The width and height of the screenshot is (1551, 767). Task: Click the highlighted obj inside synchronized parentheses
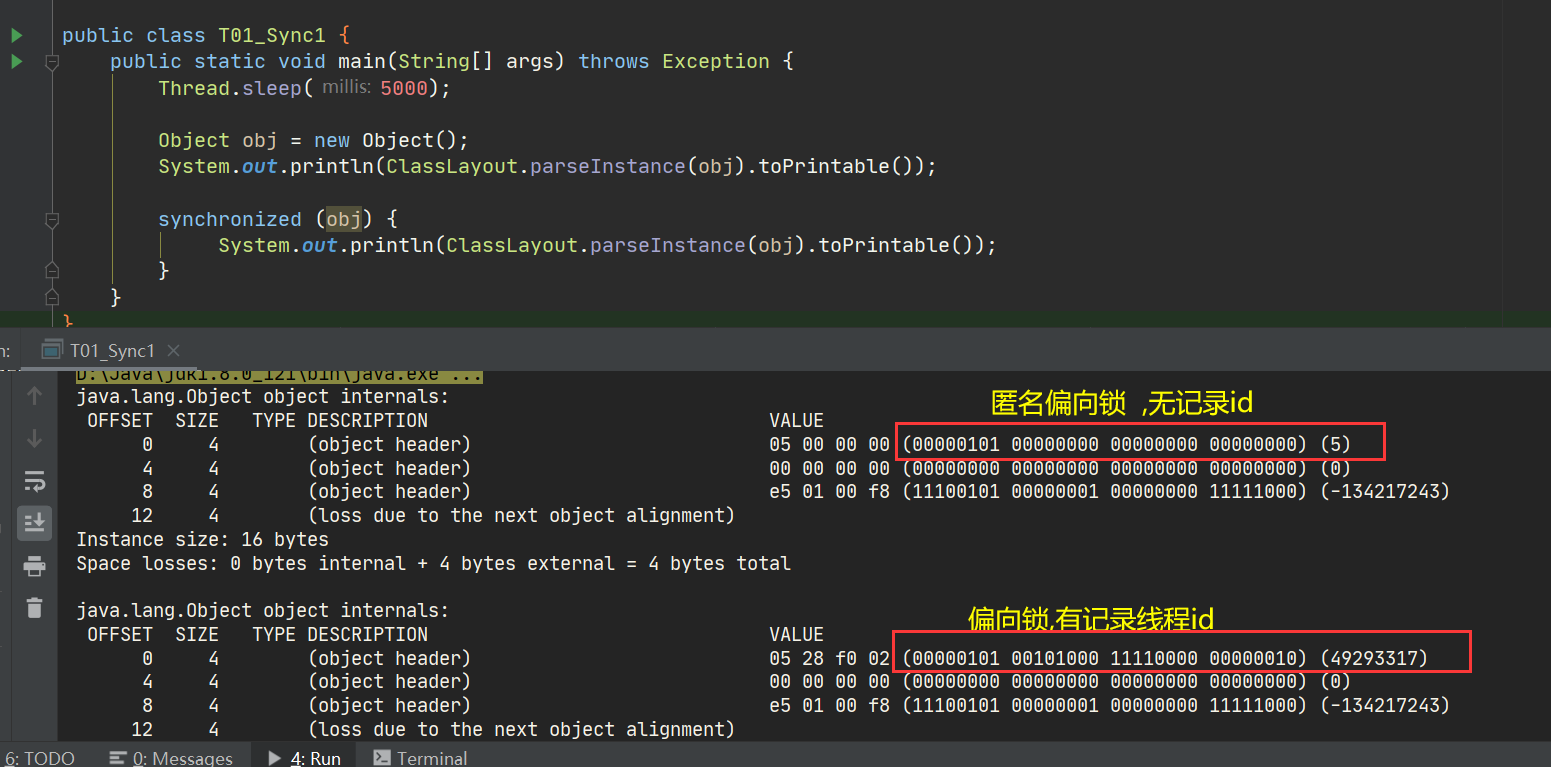click(x=344, y=219)
